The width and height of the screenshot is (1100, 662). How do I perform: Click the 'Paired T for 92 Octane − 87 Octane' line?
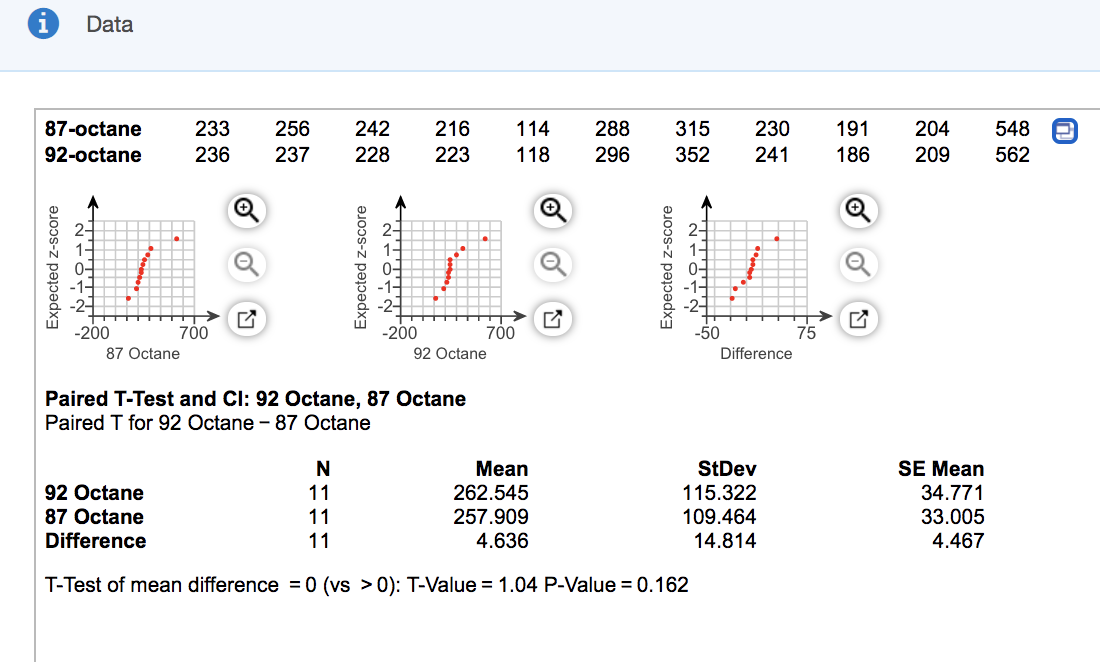[208, 424]
